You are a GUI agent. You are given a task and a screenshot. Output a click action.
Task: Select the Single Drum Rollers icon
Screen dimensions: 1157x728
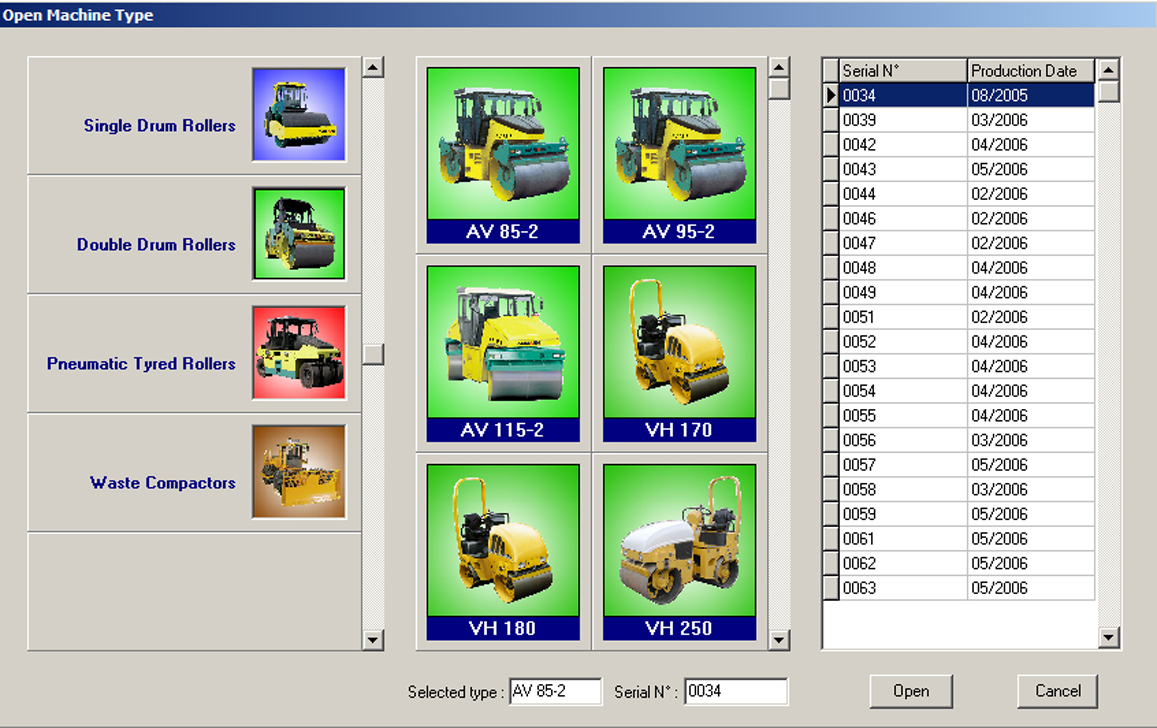299,114
